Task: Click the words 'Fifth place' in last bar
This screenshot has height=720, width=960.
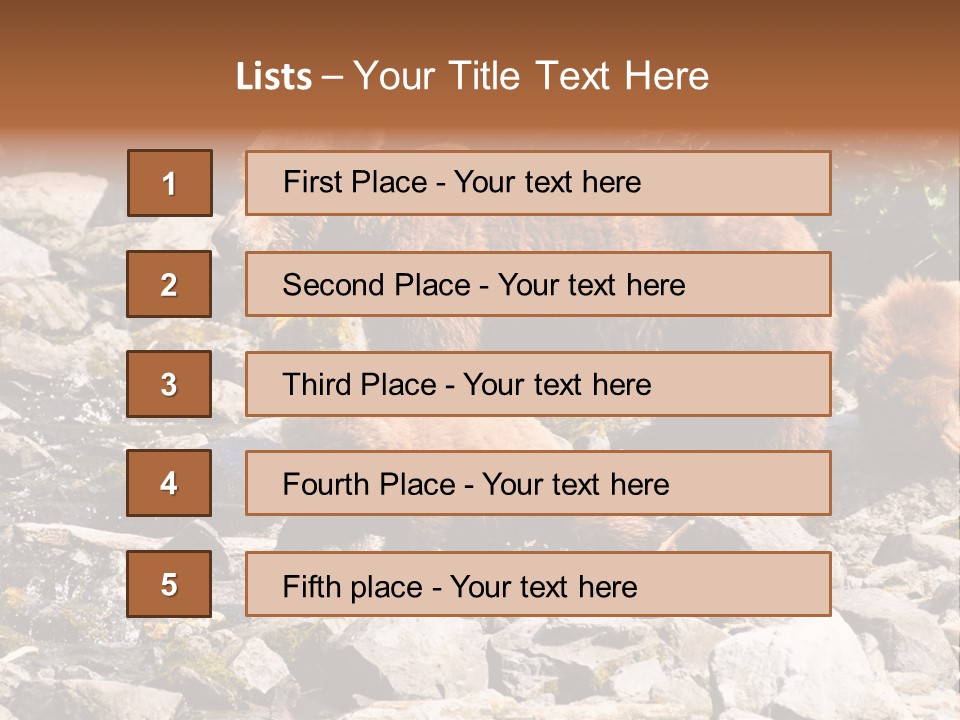Action: [353, 587]
